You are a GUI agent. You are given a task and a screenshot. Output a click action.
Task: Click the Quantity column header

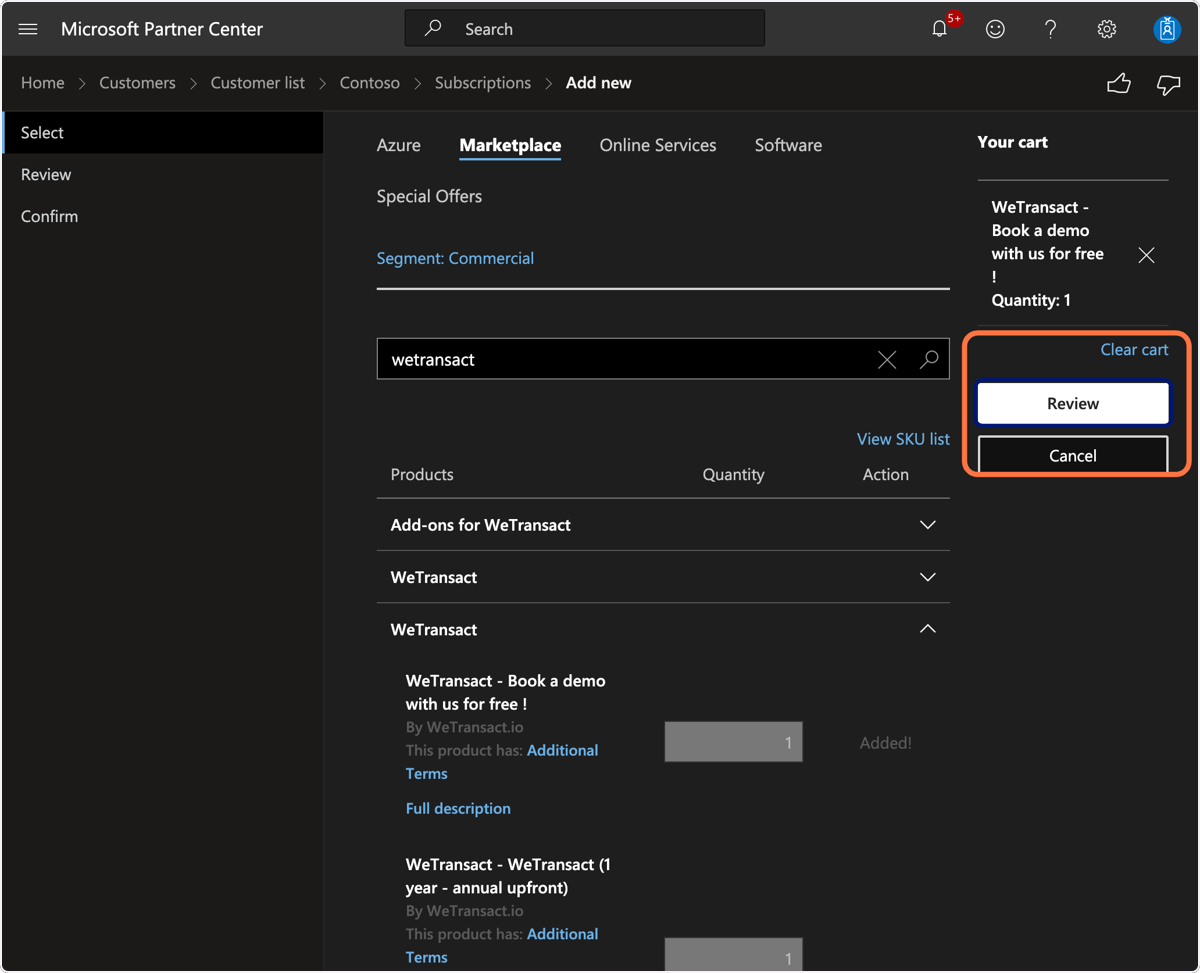tap(733, 474)
